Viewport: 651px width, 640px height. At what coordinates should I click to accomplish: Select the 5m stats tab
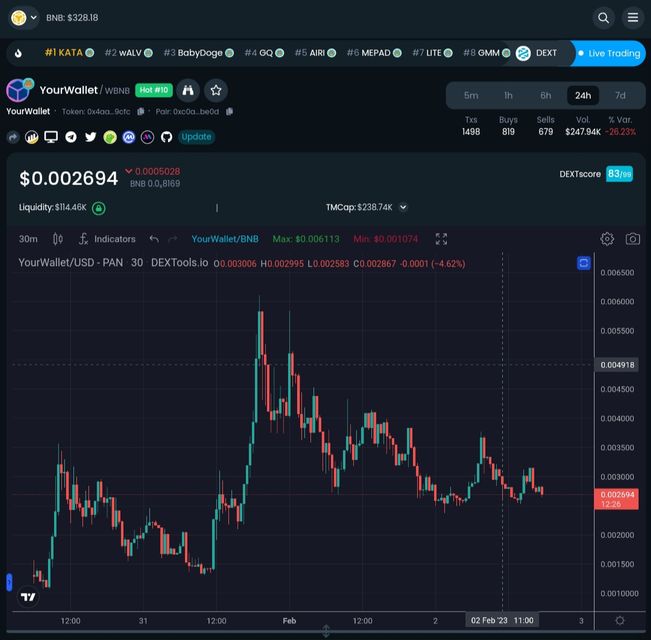coord(471,95)
